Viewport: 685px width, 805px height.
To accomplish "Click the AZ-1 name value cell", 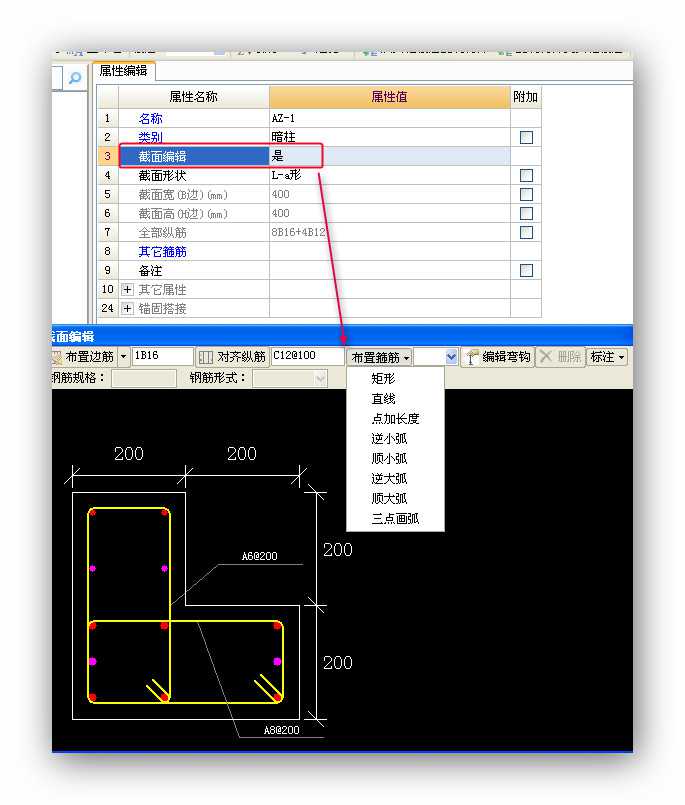I will [390, 119].
